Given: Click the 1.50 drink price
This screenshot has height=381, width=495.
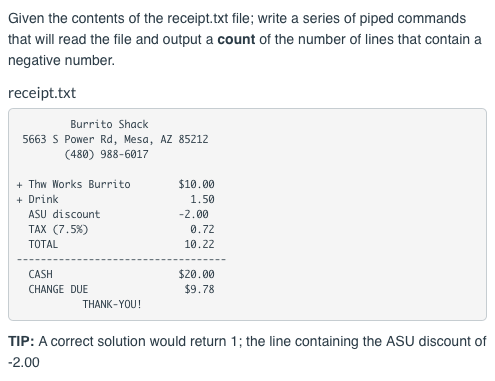Looking at the screenshot, I should coord(202,199).
